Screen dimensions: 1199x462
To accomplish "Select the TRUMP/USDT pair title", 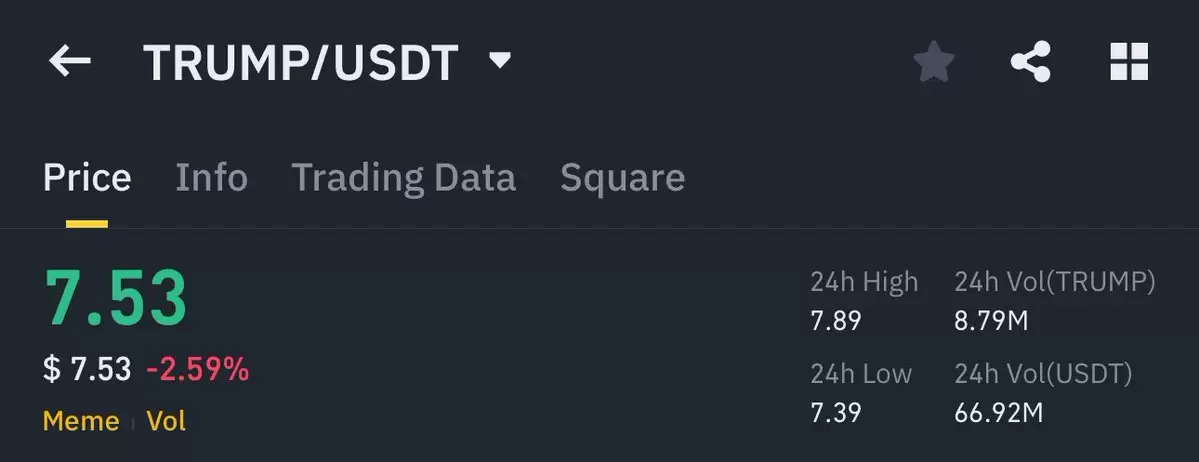I will pos(301,62).
